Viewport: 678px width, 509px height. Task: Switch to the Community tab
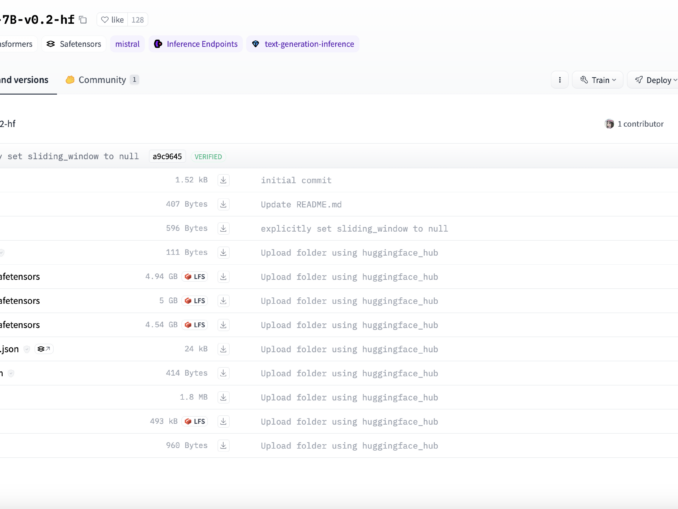[x=102, y=80]
